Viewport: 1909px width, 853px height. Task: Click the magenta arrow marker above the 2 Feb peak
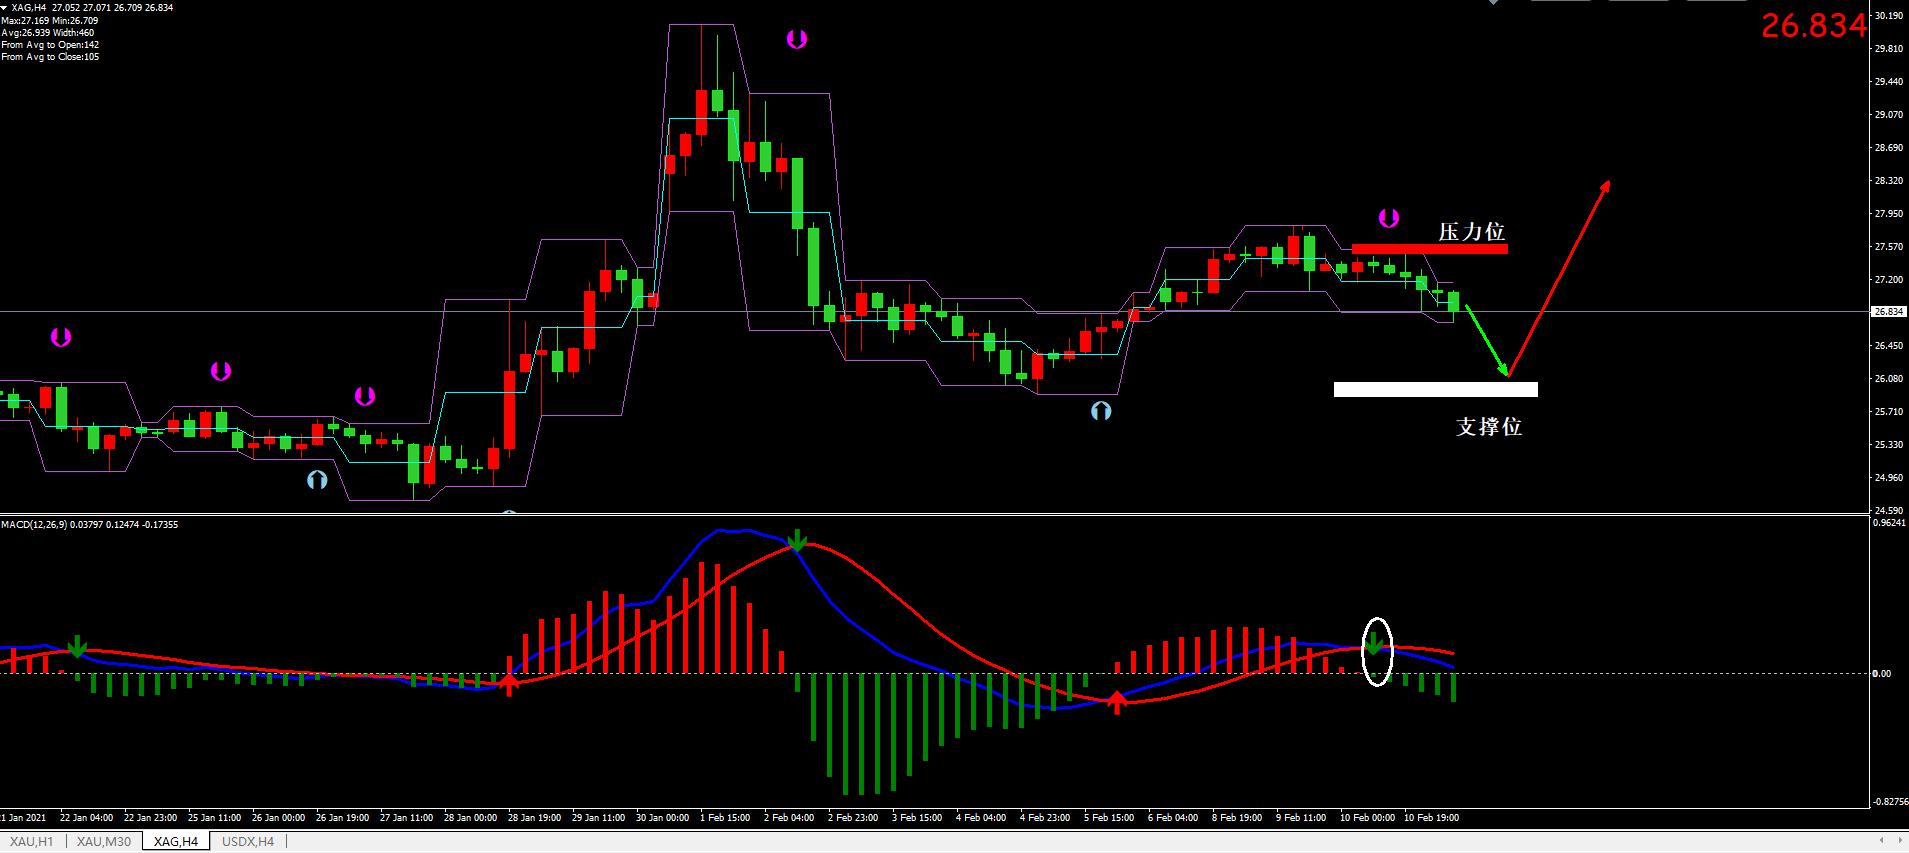[x=796, y=39]
